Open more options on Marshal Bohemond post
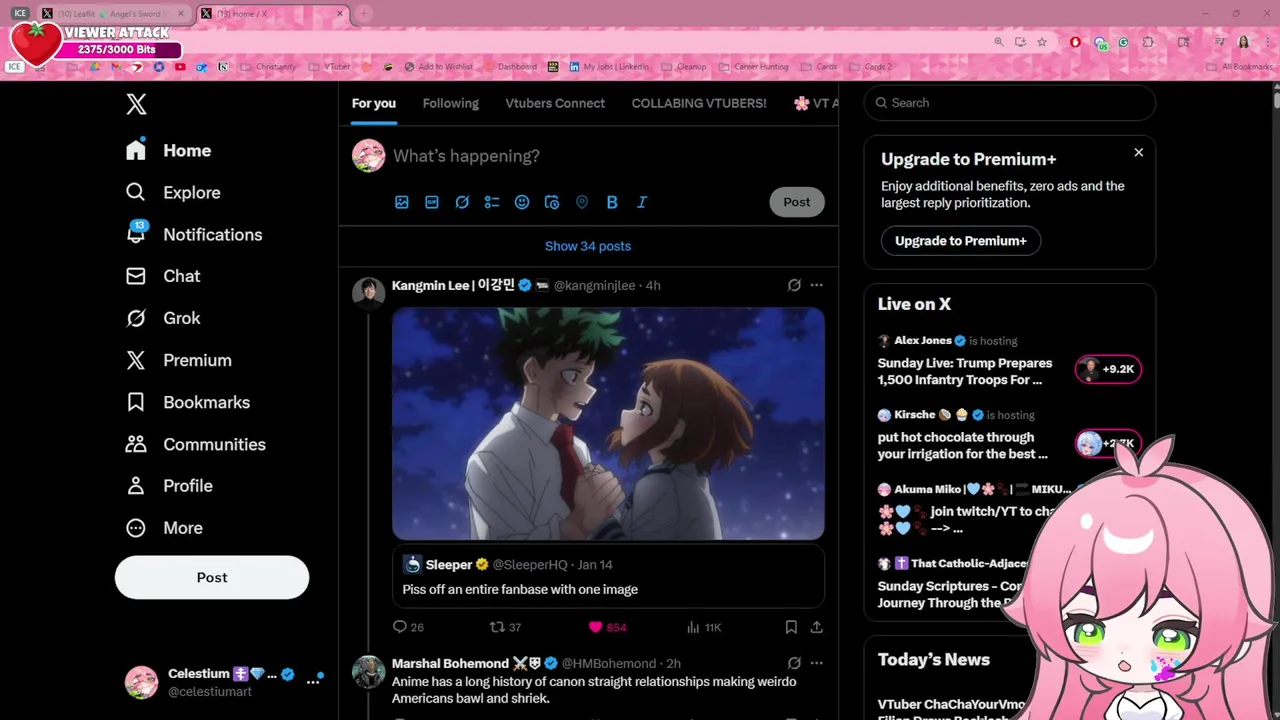Viewport: 1280px width, 720px height. [817, 663]
